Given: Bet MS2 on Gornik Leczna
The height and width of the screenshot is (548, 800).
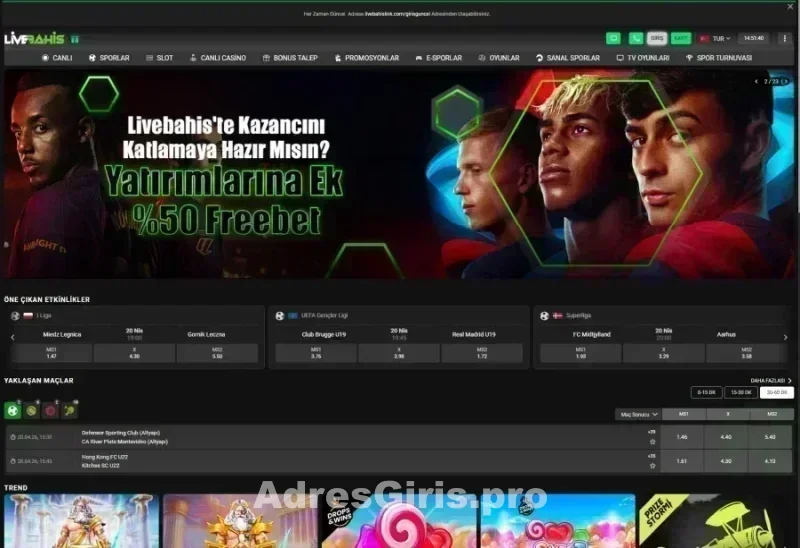Looking at the screenshot, I should (217, 353).
